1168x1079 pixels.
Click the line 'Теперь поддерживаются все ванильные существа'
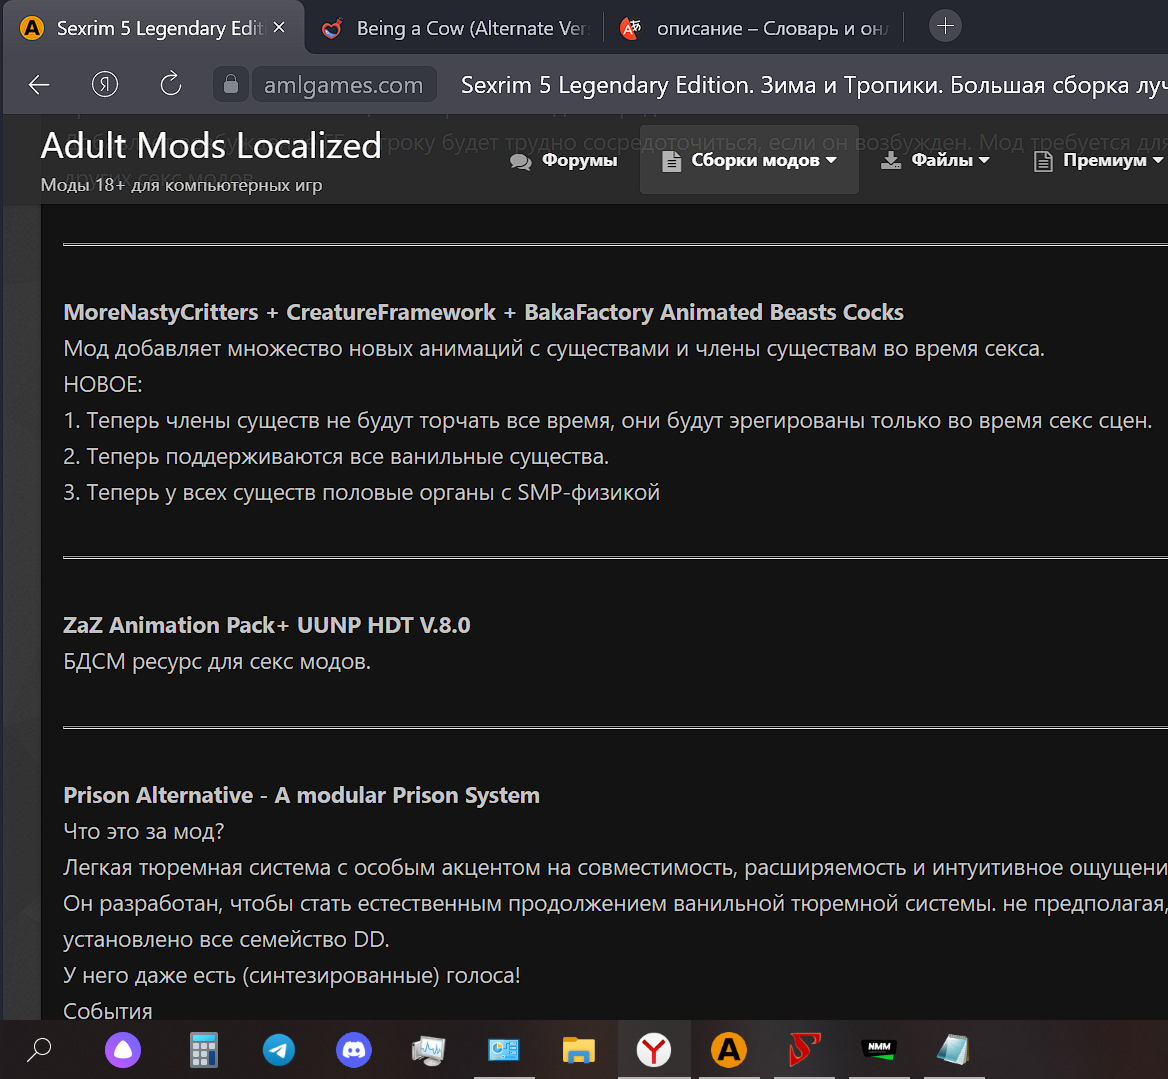pos(336,456)
